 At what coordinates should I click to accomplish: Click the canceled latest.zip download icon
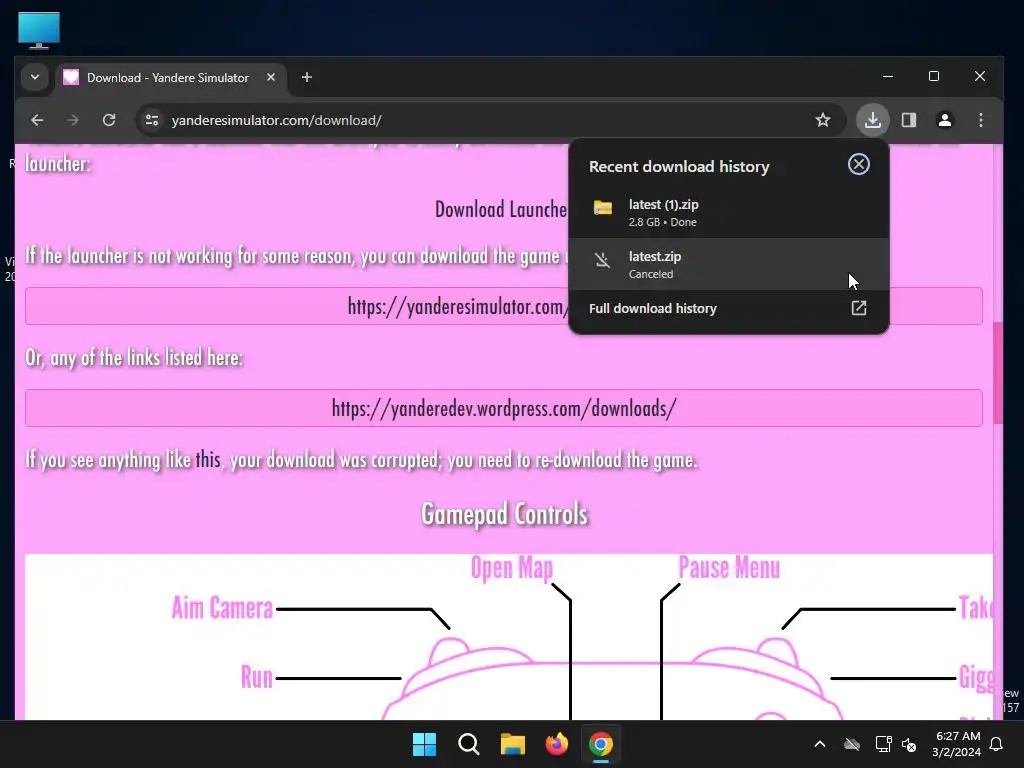(603, 261)
